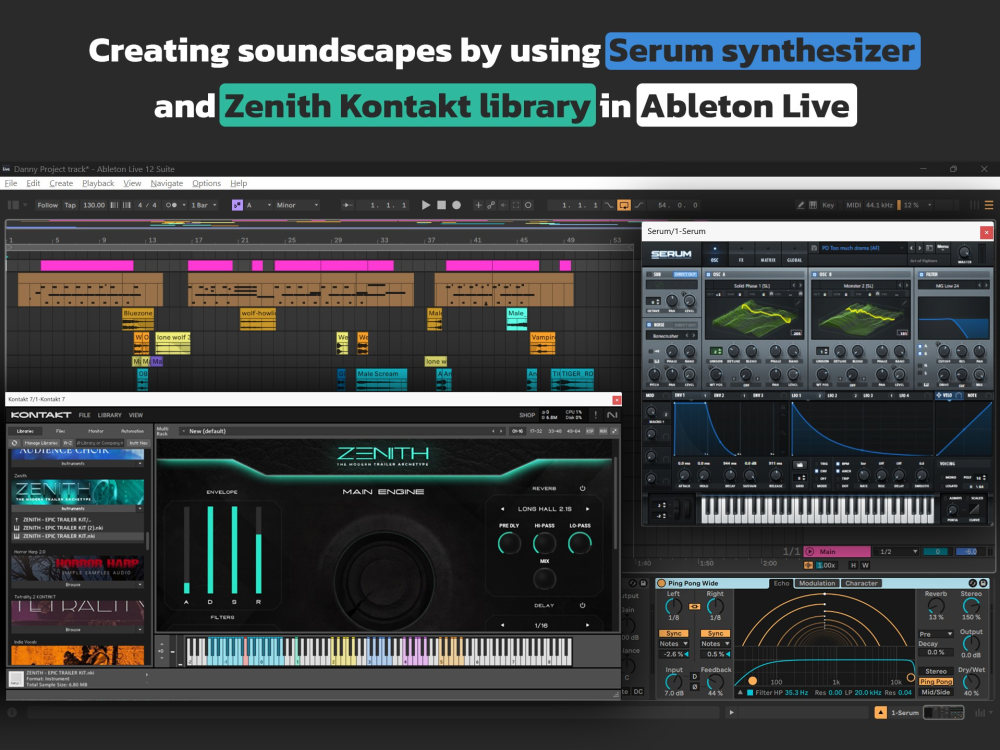Click the MIDI map mode button
The width and height of the screenshot is (1000, 750).
pyautogui.click(x=853, y=205)
